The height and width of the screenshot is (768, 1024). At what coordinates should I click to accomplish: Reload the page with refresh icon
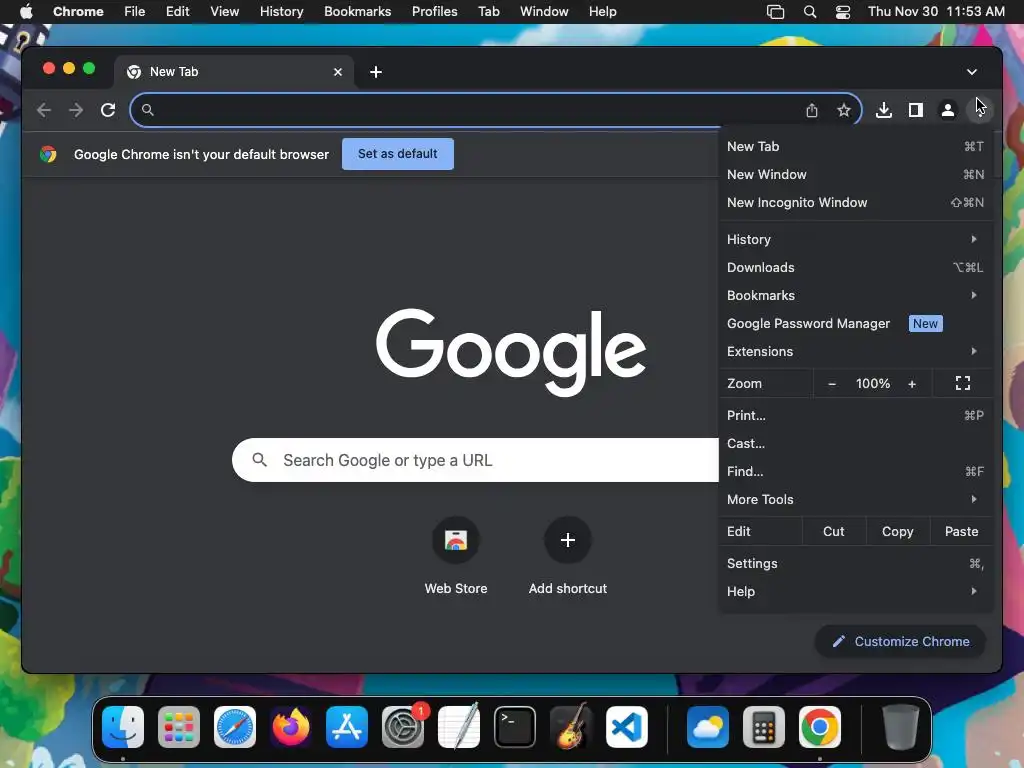click(108, 110)
